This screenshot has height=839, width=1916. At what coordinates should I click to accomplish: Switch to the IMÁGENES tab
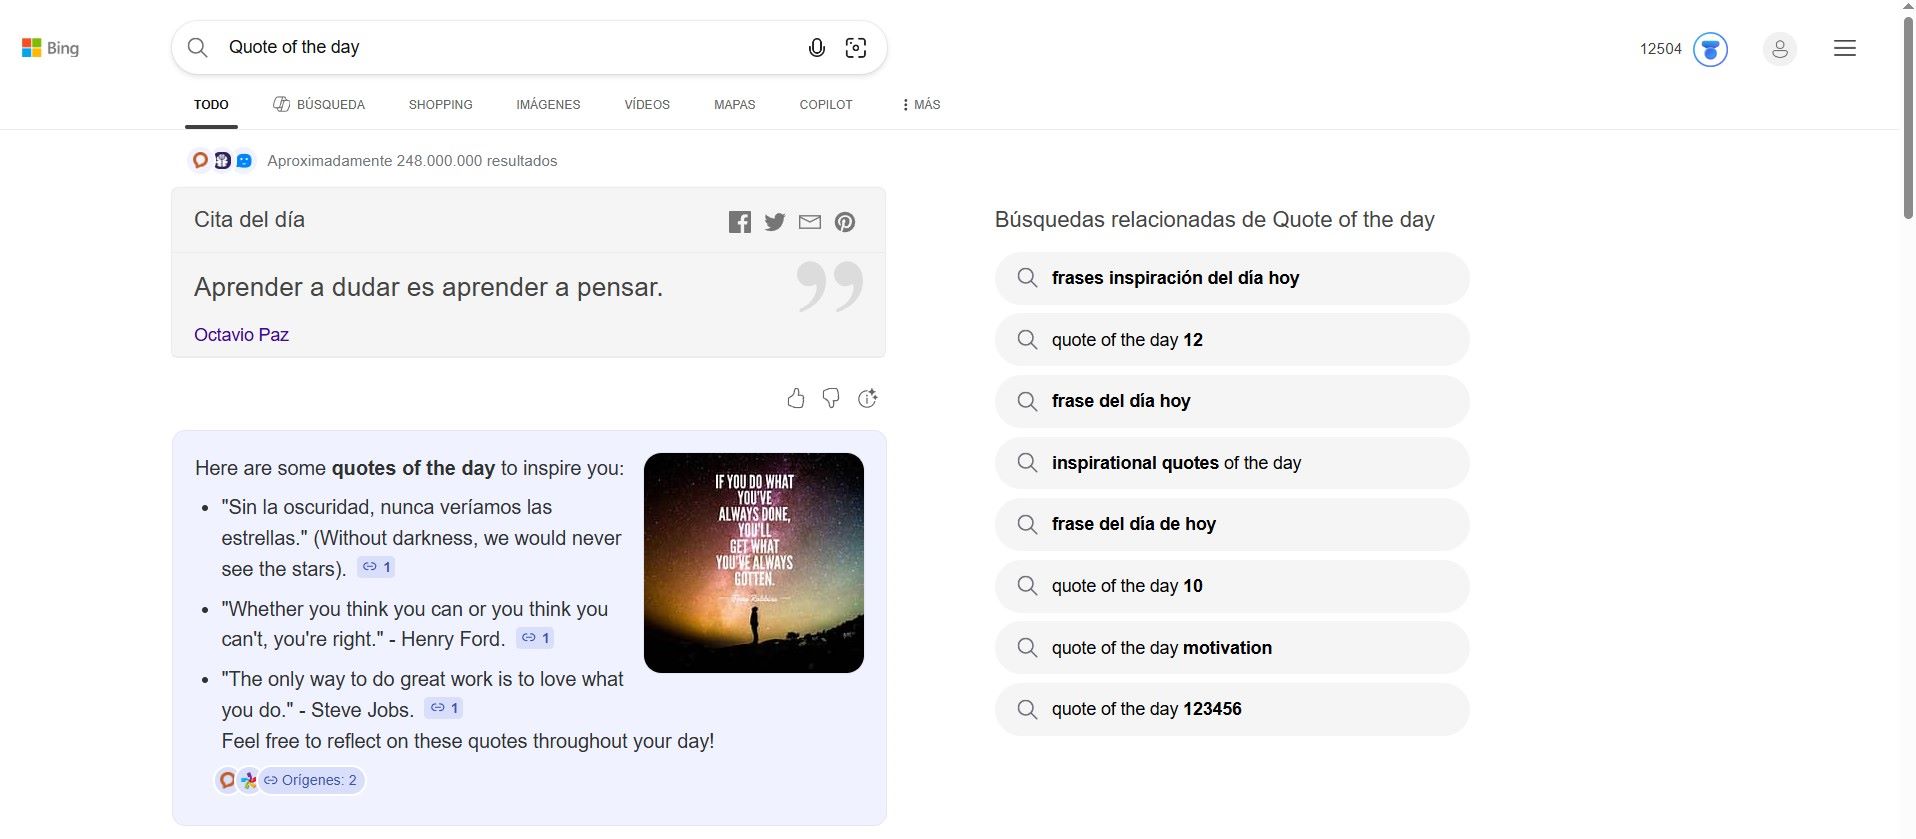(x=548, y=105)
